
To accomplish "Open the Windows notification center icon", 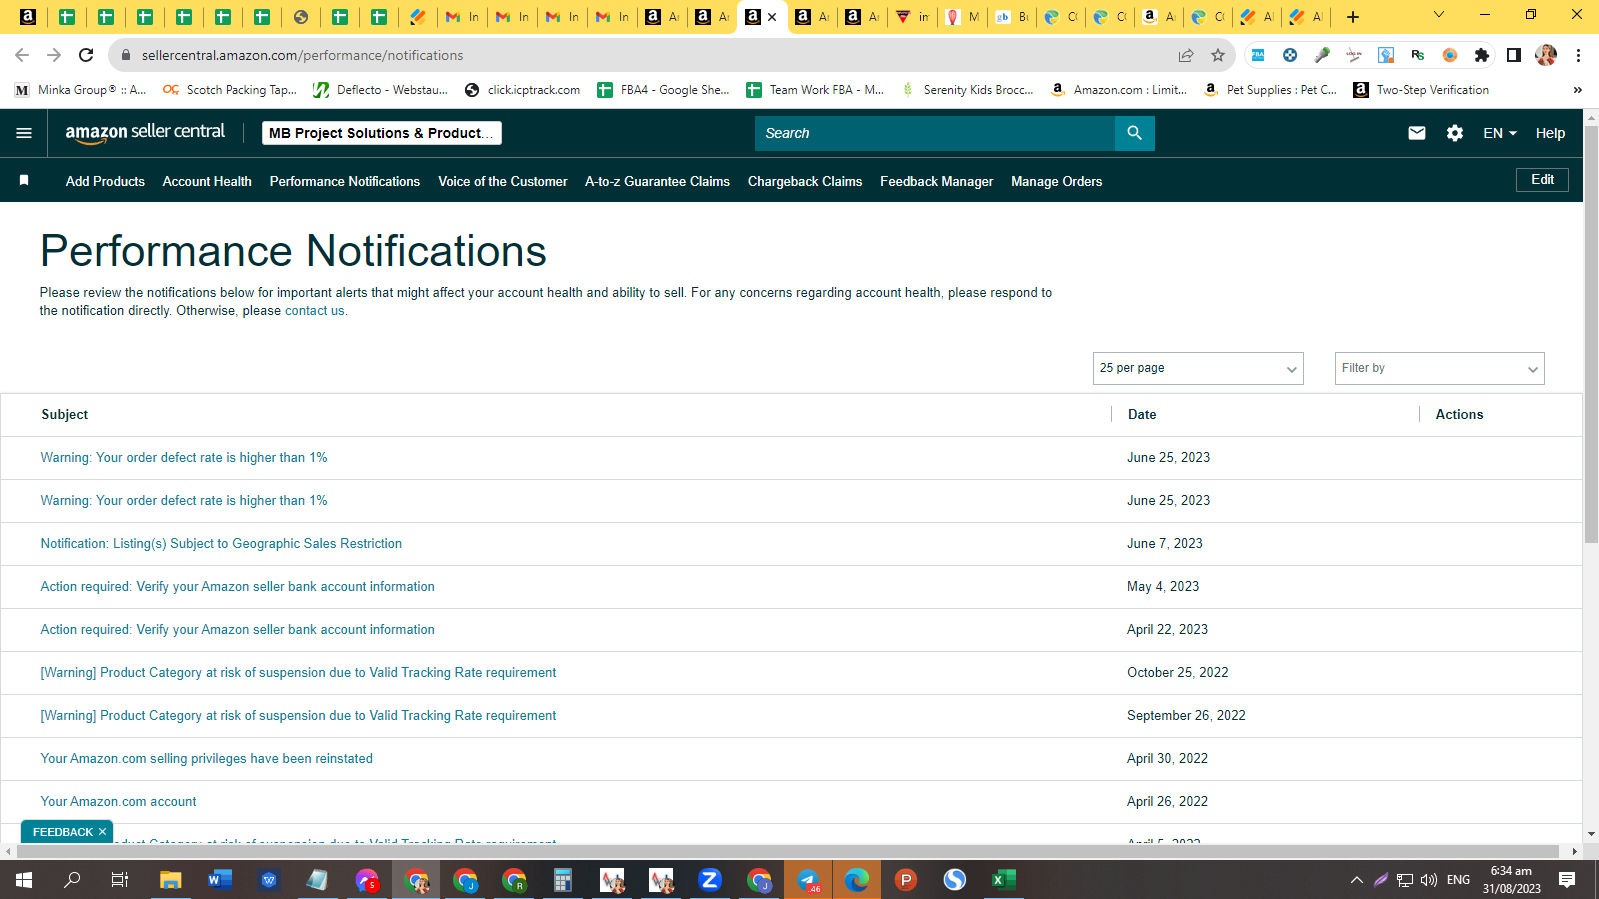I will coord(1567,880).
